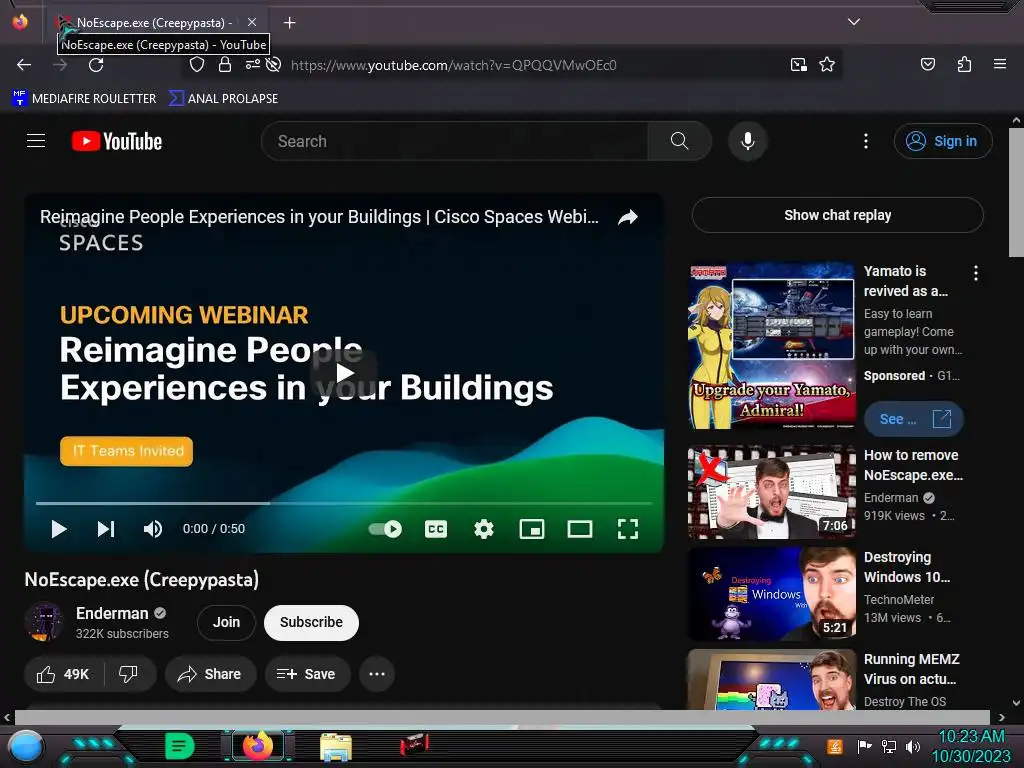The image size is (1024, 768).
Task: Click the address bar URL
Action: tap(453, 65)
